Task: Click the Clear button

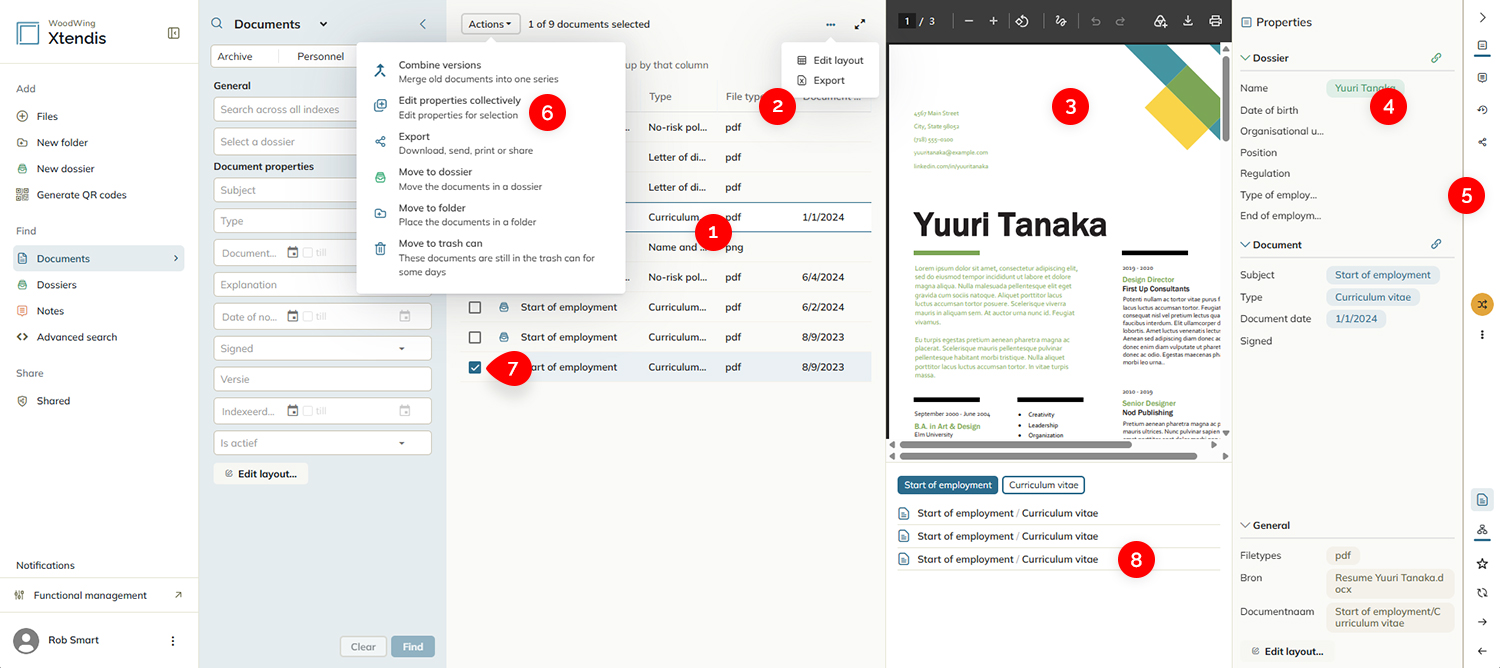Action: (x=363, y=647)
